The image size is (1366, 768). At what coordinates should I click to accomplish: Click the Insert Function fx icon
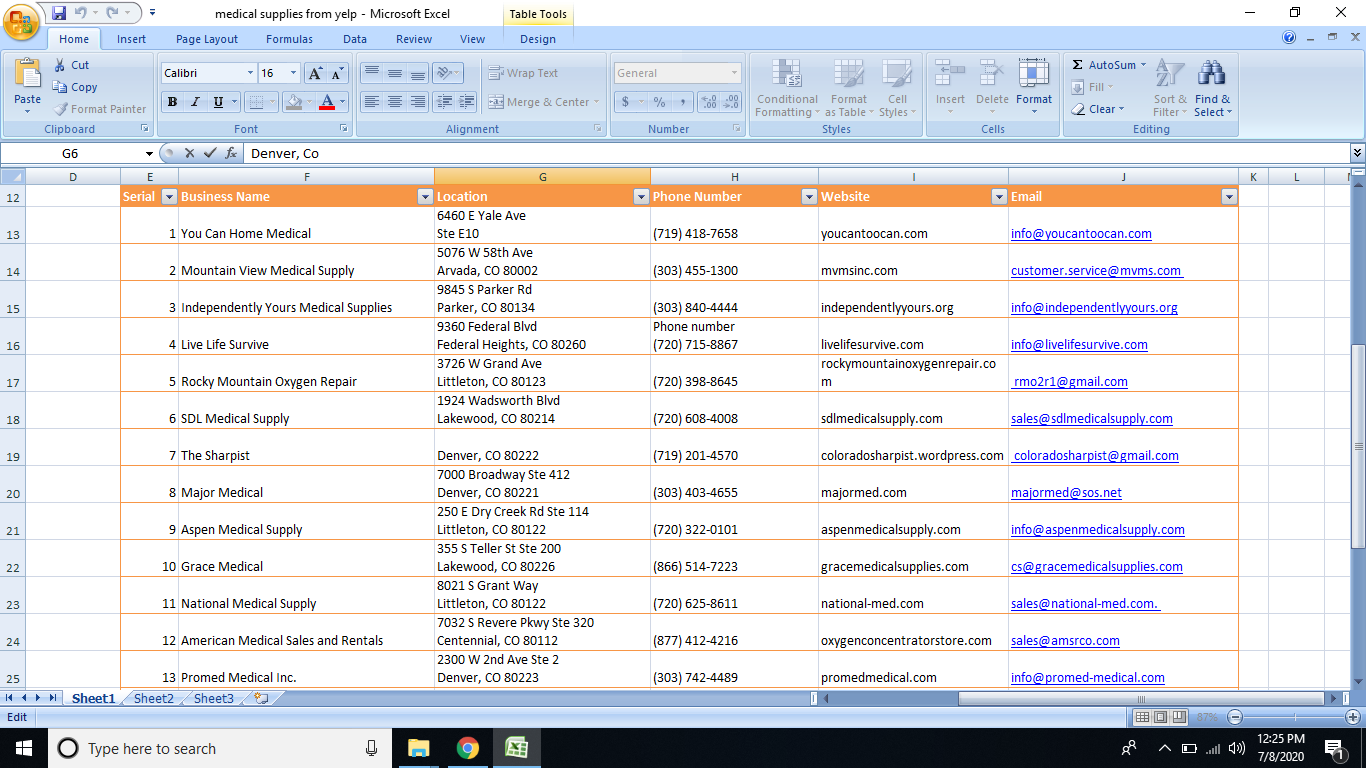coord(231,154)
